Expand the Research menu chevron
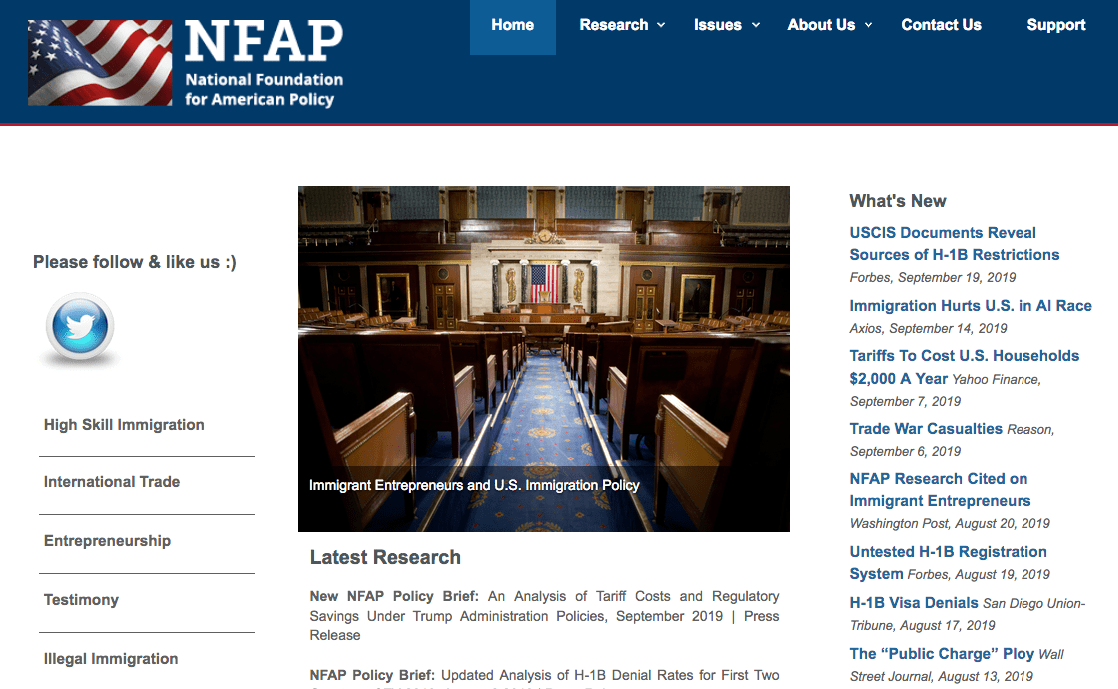The width and height of the screenshot is (1118, 689). [661, 25]
